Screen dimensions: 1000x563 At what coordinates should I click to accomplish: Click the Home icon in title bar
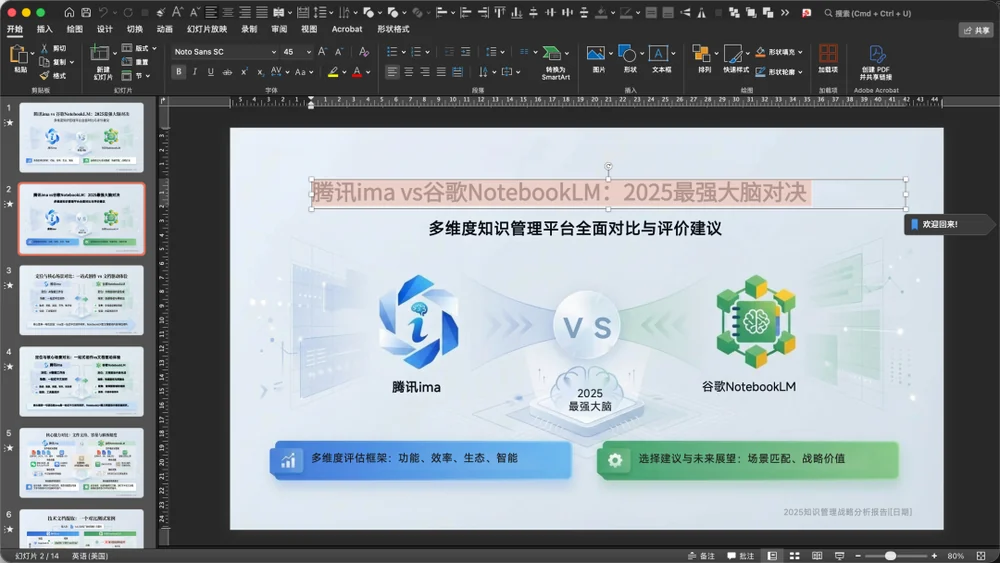tap(70, 13)
